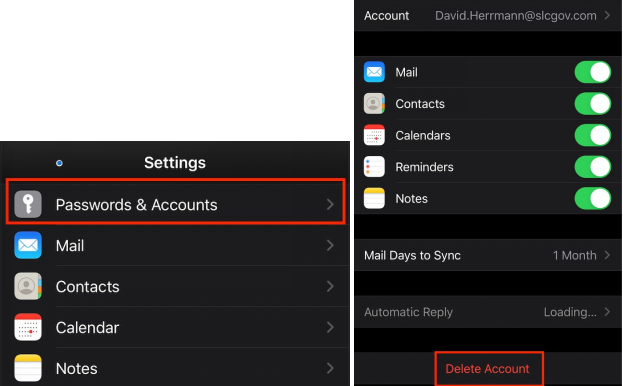
Task: Tap chevron on the Settings Contacts row
Action: pos(330,286)
